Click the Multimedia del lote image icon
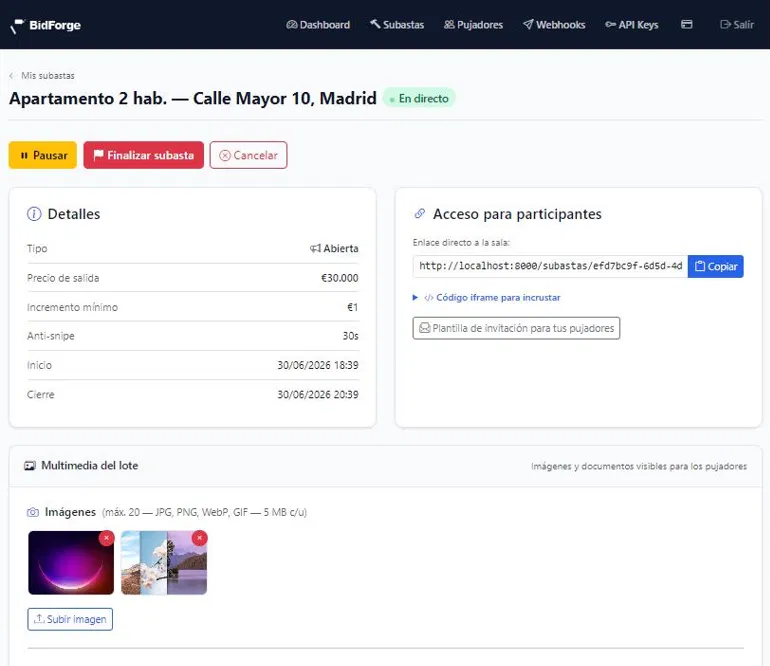 (30, 466)
